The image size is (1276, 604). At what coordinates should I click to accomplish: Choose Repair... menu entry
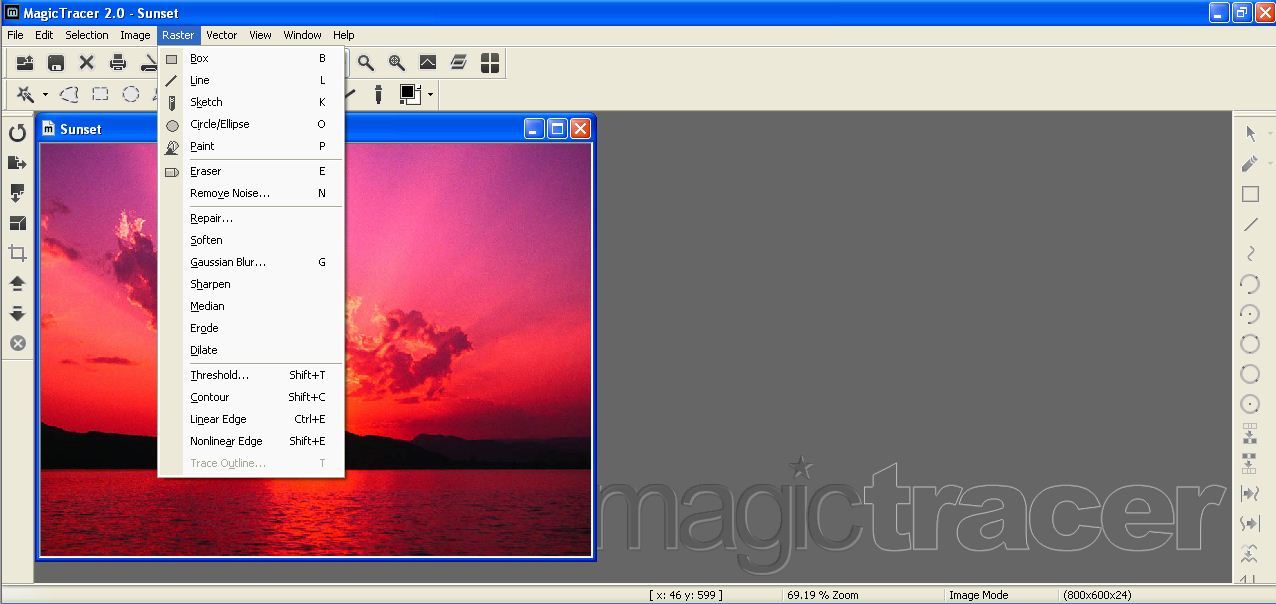pos(251,218)
